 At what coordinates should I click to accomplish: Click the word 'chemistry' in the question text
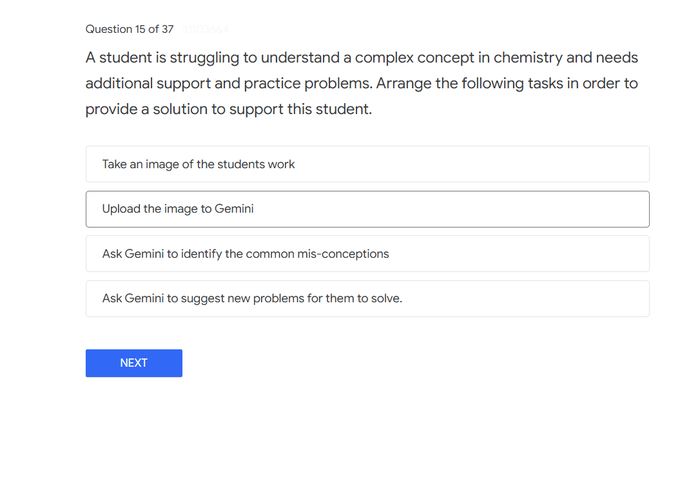[528, 58]
